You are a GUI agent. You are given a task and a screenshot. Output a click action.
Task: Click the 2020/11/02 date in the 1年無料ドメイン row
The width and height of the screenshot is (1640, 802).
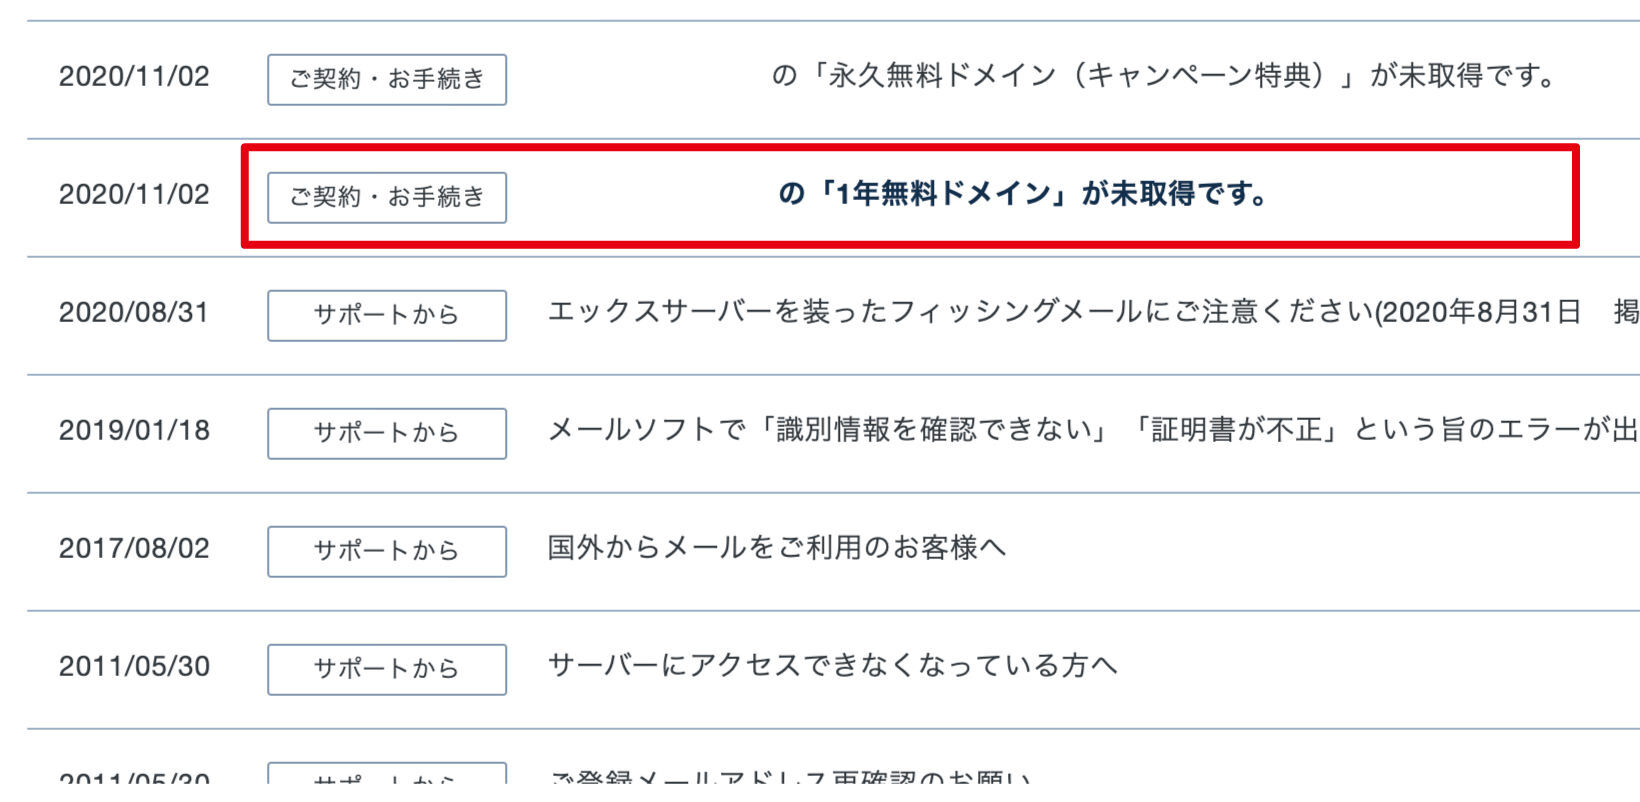[x=134, y=195]
